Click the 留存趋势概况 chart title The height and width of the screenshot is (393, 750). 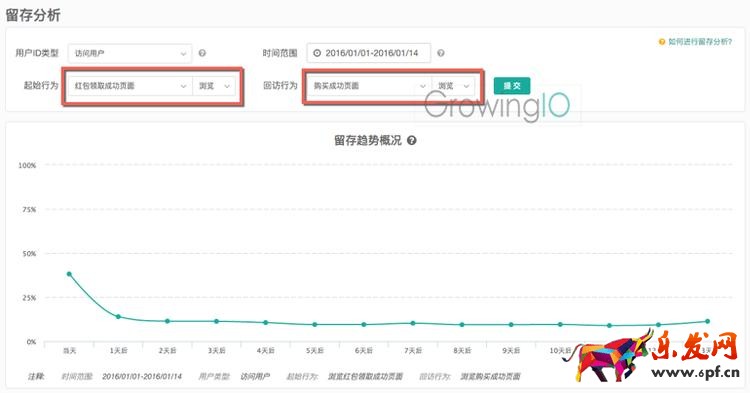[x=368, y=141]
